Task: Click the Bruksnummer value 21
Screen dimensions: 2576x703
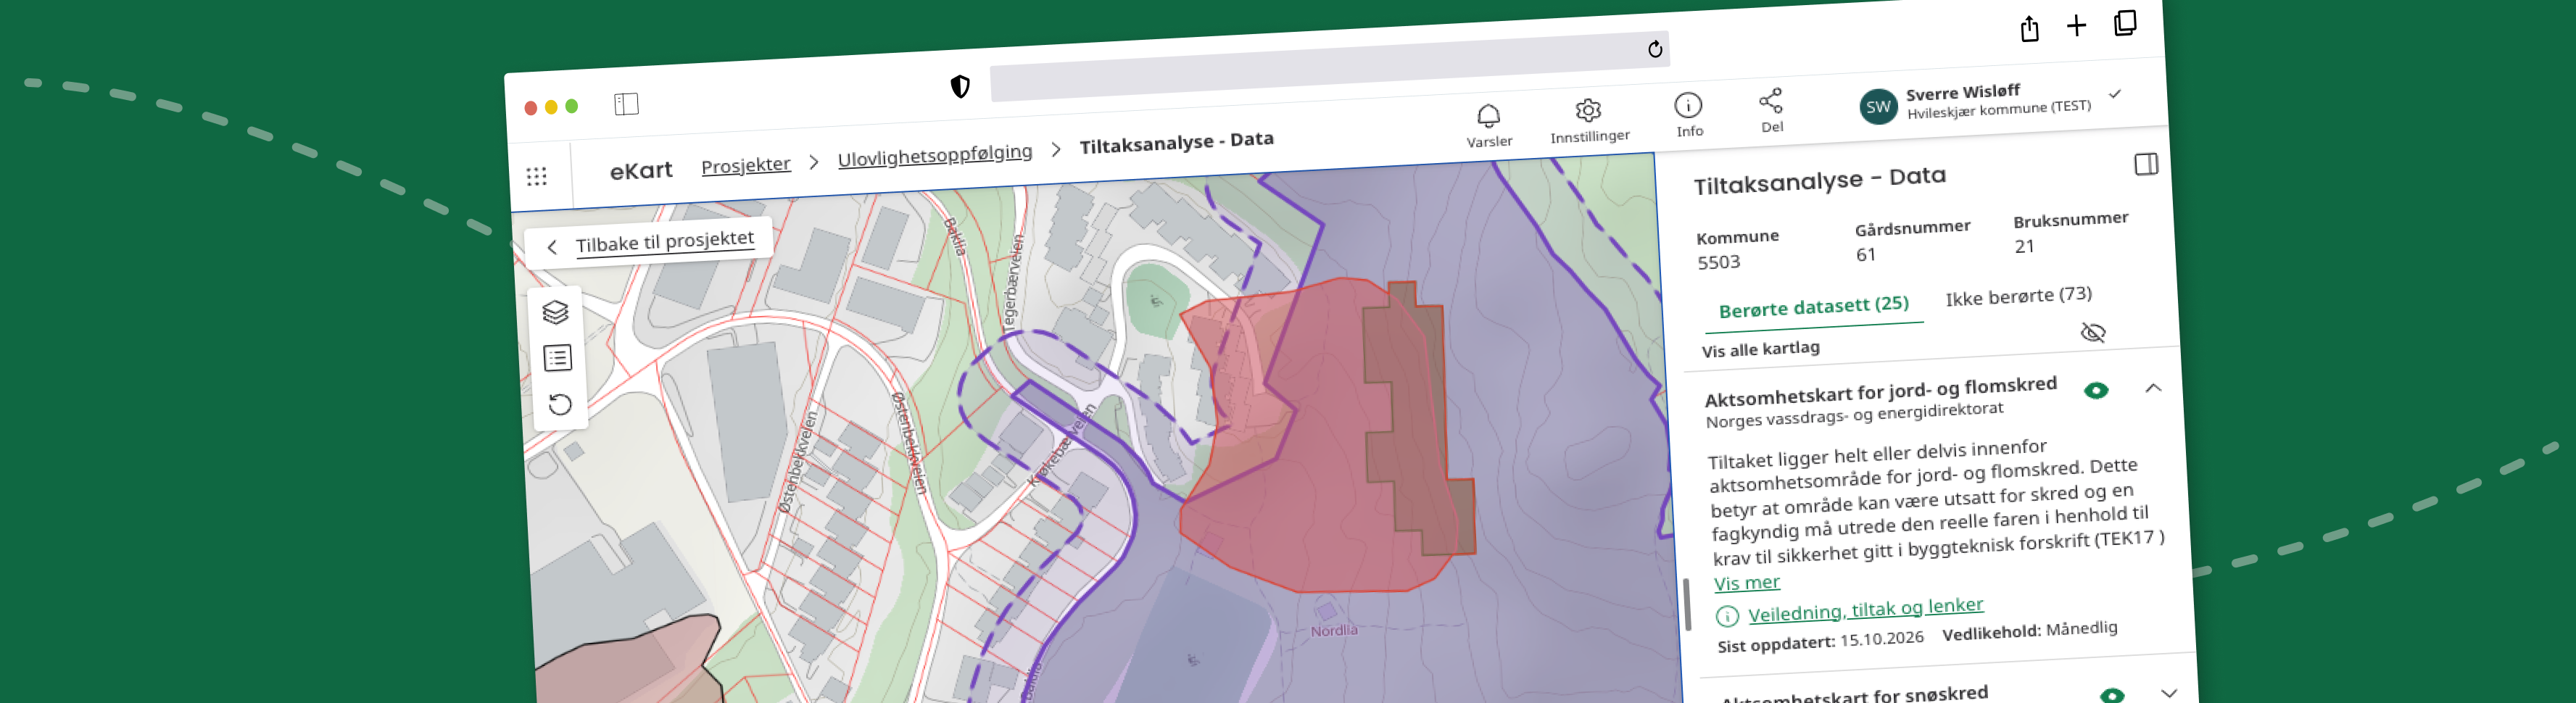Action: pos(2024,246)
